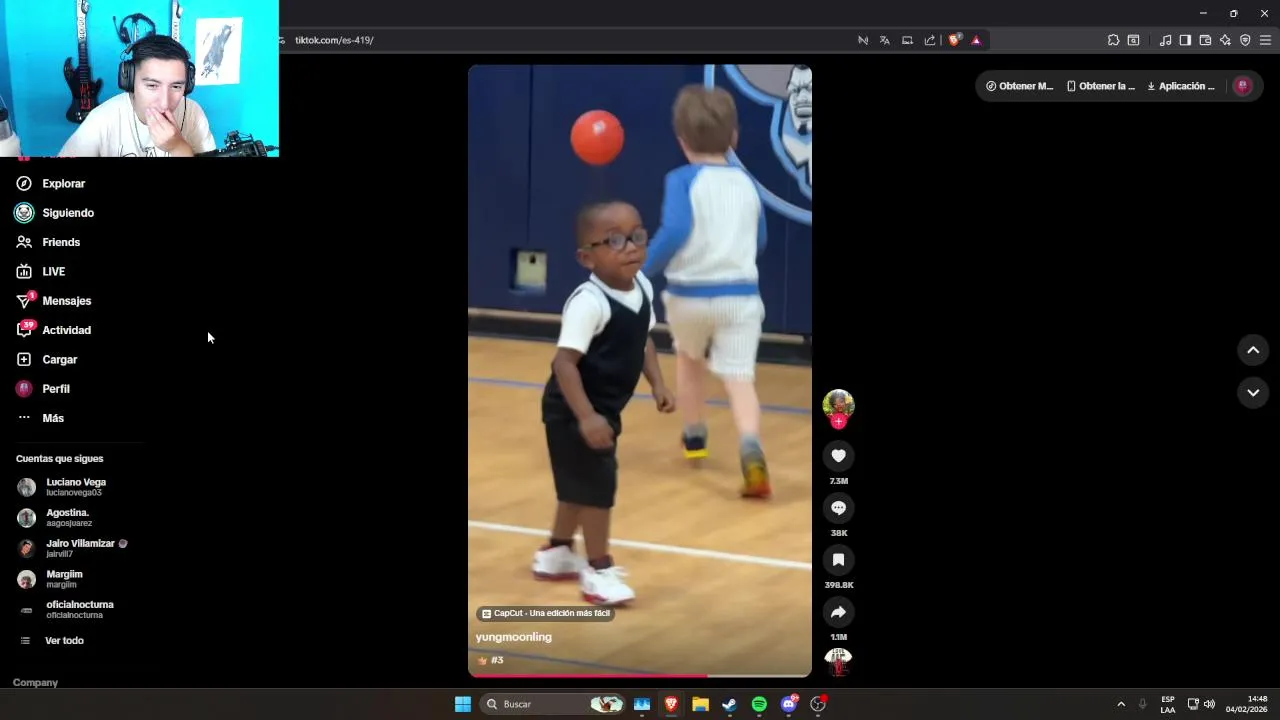Open the Brave Shields lion icon

click(x=954, y=40)
